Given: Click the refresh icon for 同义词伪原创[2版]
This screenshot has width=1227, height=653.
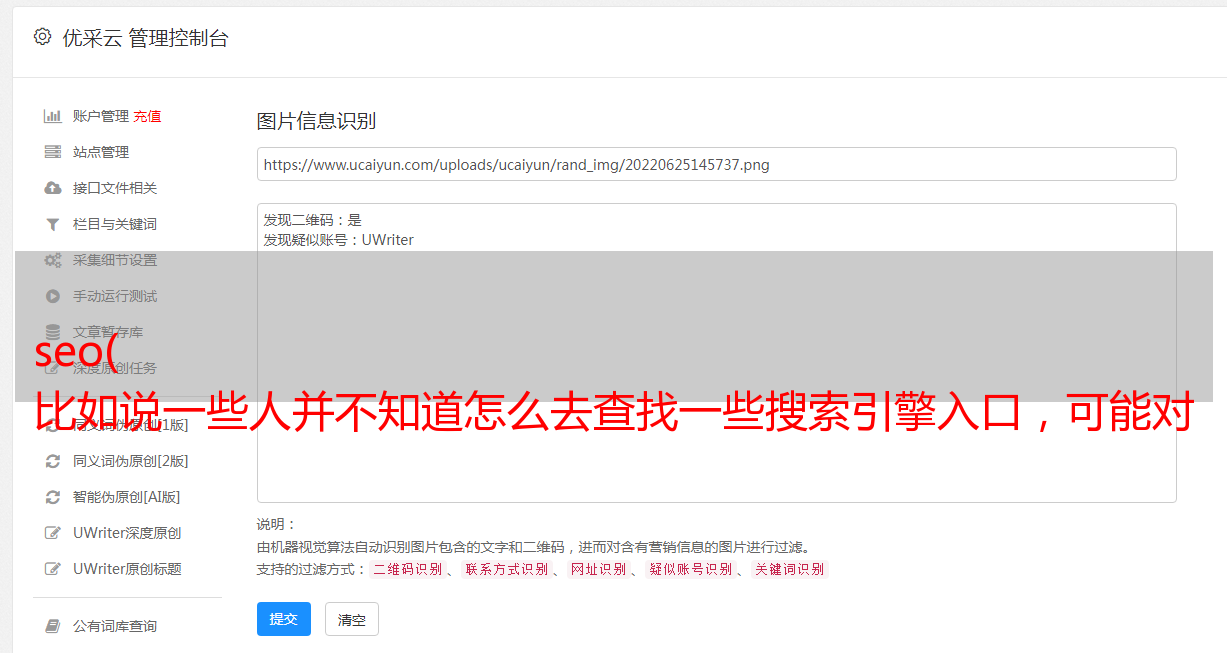Looking at the screenshot, I should click(53, 461).
